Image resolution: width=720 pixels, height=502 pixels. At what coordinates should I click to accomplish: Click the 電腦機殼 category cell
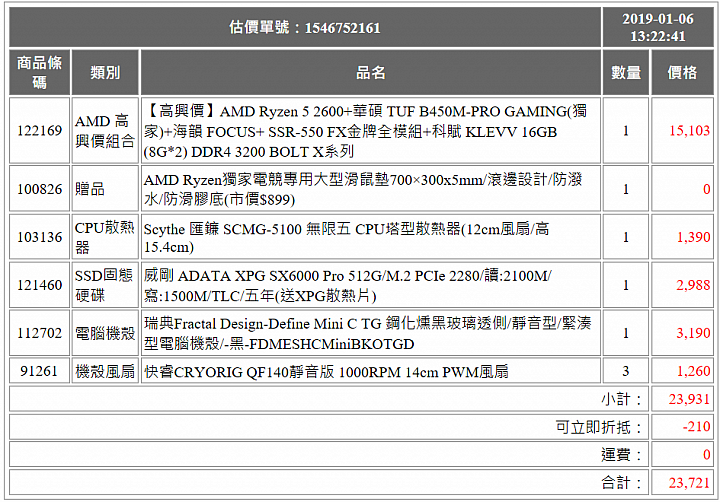coord(105,333)
